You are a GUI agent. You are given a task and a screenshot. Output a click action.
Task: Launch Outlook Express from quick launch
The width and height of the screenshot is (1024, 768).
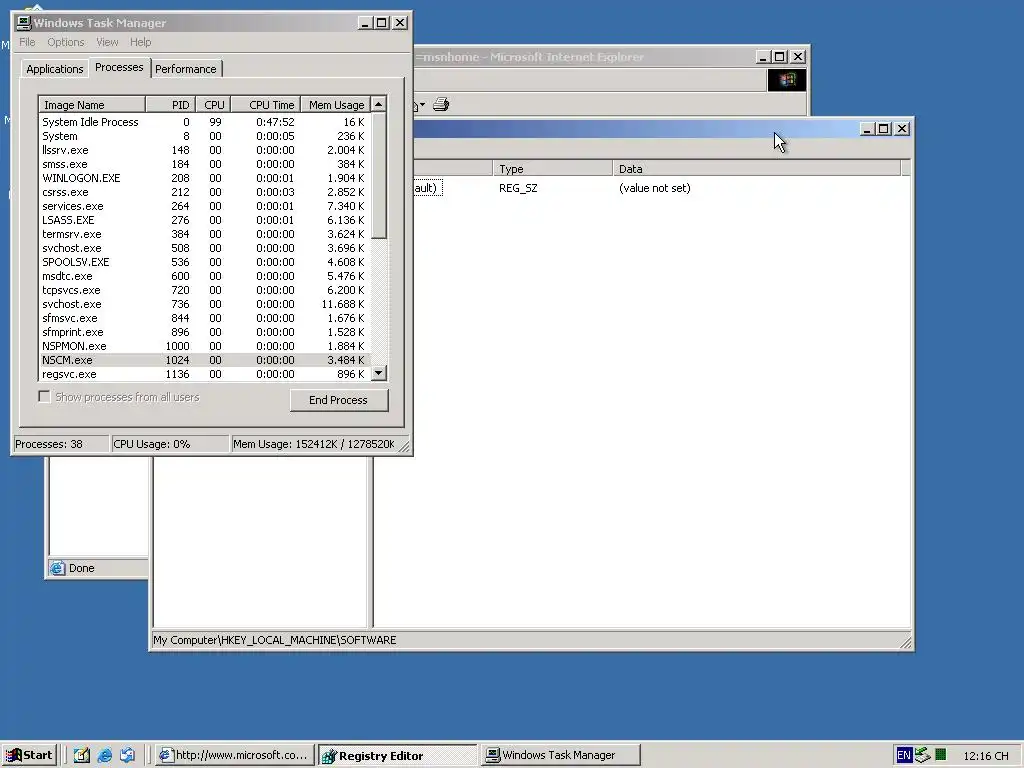tap(127, 756)
